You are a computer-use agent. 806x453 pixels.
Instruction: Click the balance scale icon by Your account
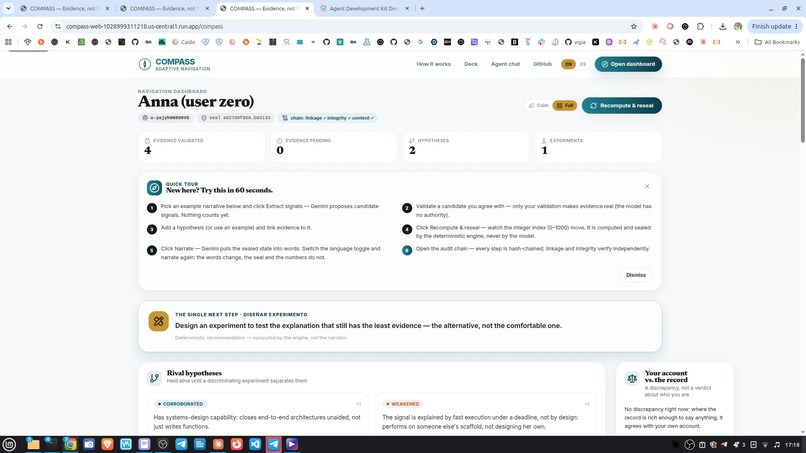632,378
